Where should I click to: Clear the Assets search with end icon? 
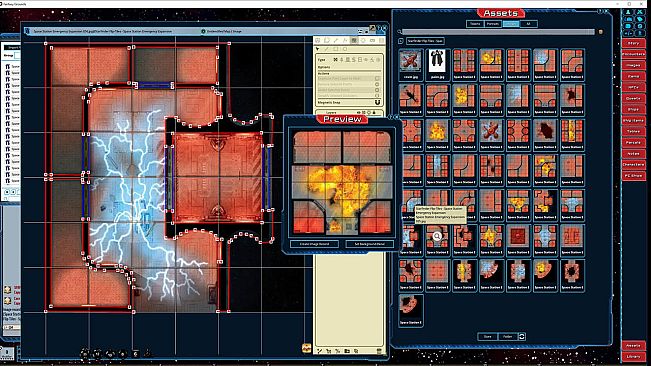point(600,32)
